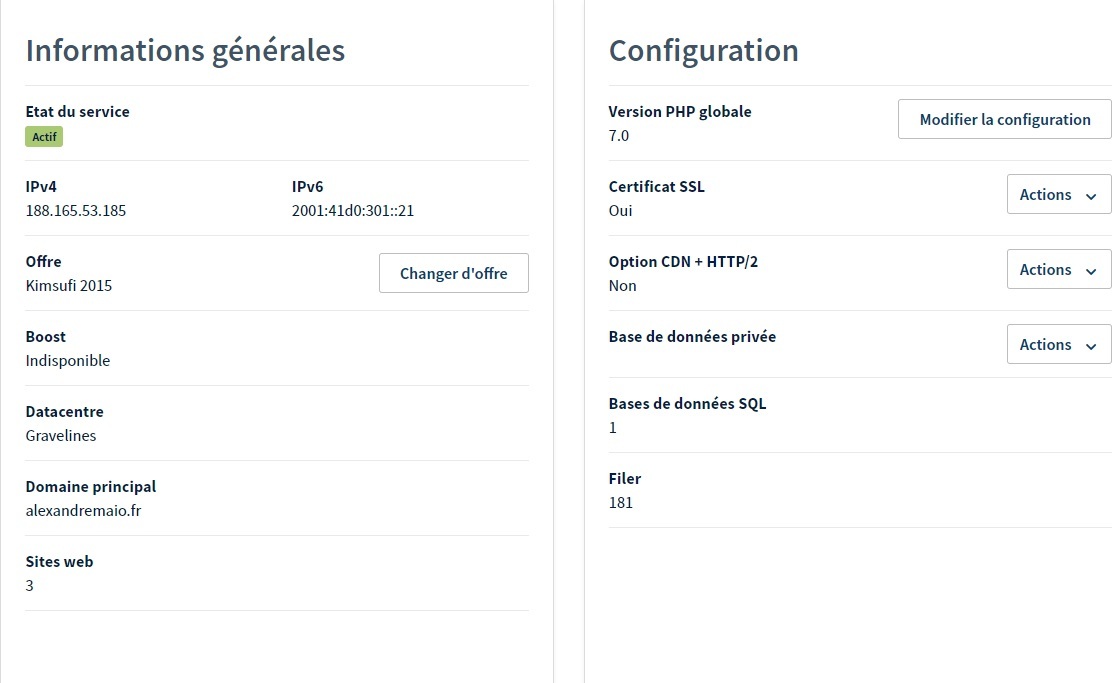Viewport: 1115px width, 683px height.
Task: Click the Oui value under Certificat SSL
Action: [620, 211]
